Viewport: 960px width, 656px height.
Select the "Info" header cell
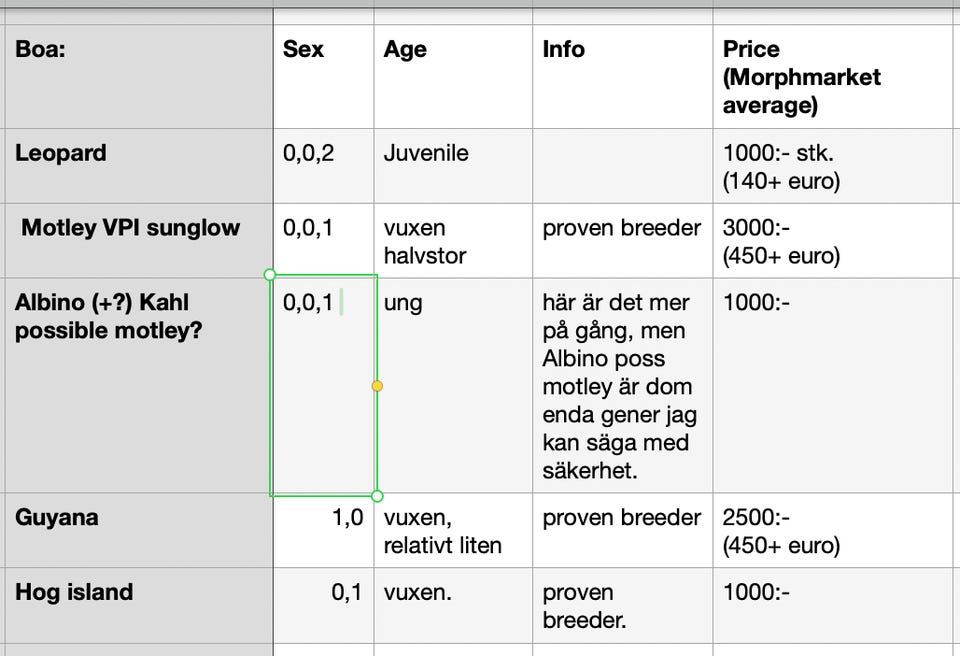[622, 76]
